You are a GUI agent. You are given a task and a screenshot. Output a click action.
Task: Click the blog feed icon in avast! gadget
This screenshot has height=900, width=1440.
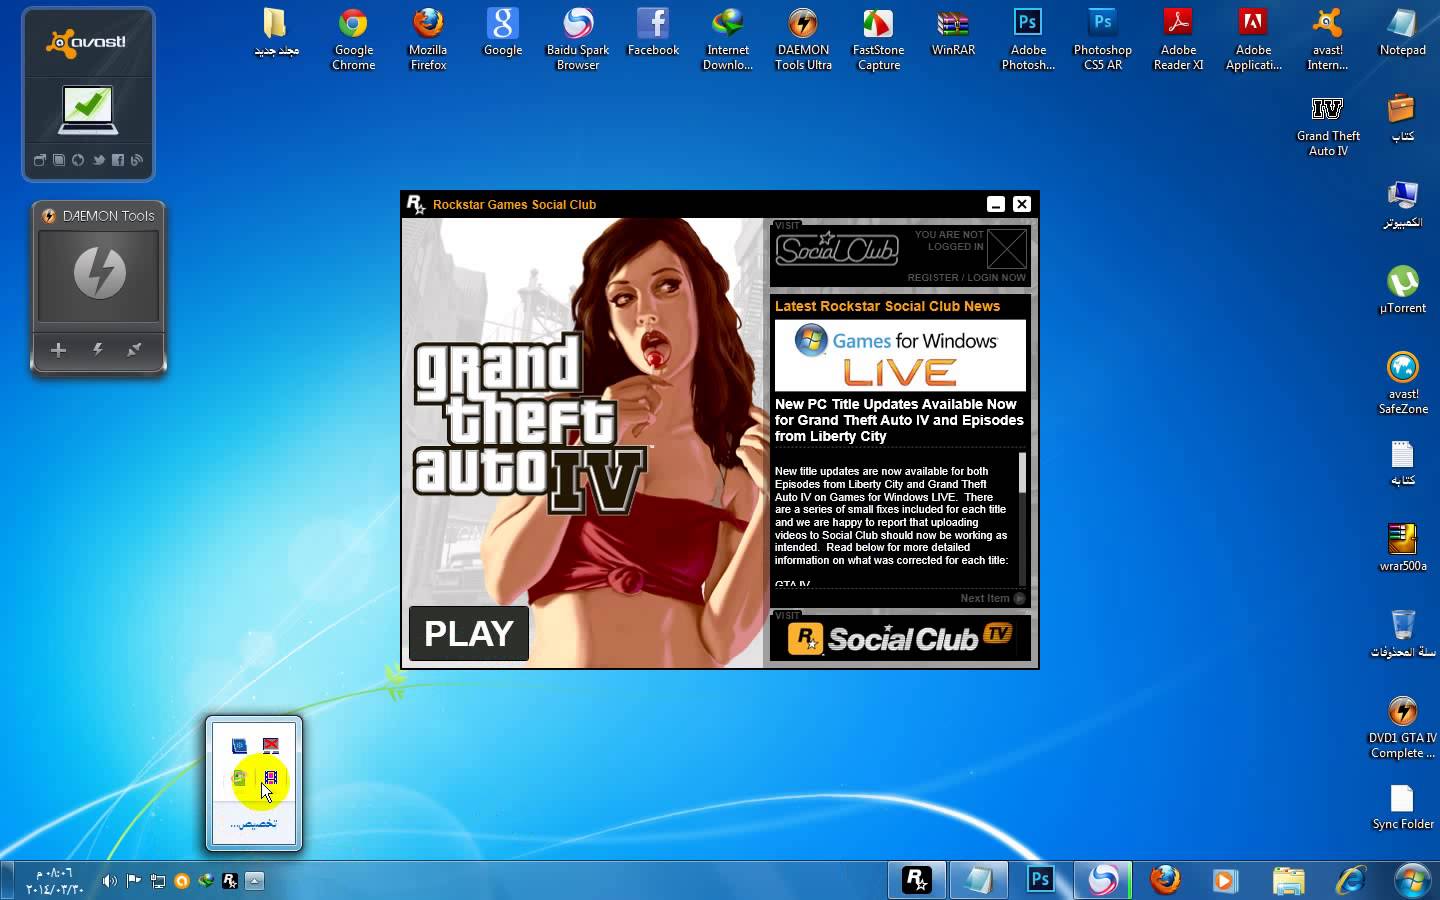pyautogui.click(x=137, y=160)
